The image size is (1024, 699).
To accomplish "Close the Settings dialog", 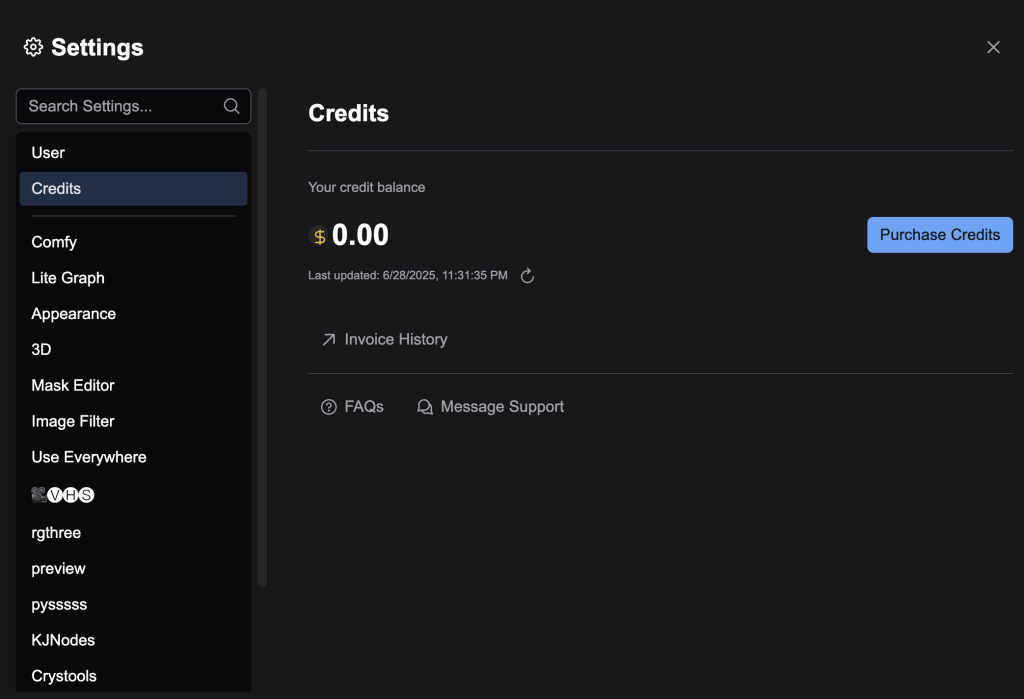I will coord(993,47).
